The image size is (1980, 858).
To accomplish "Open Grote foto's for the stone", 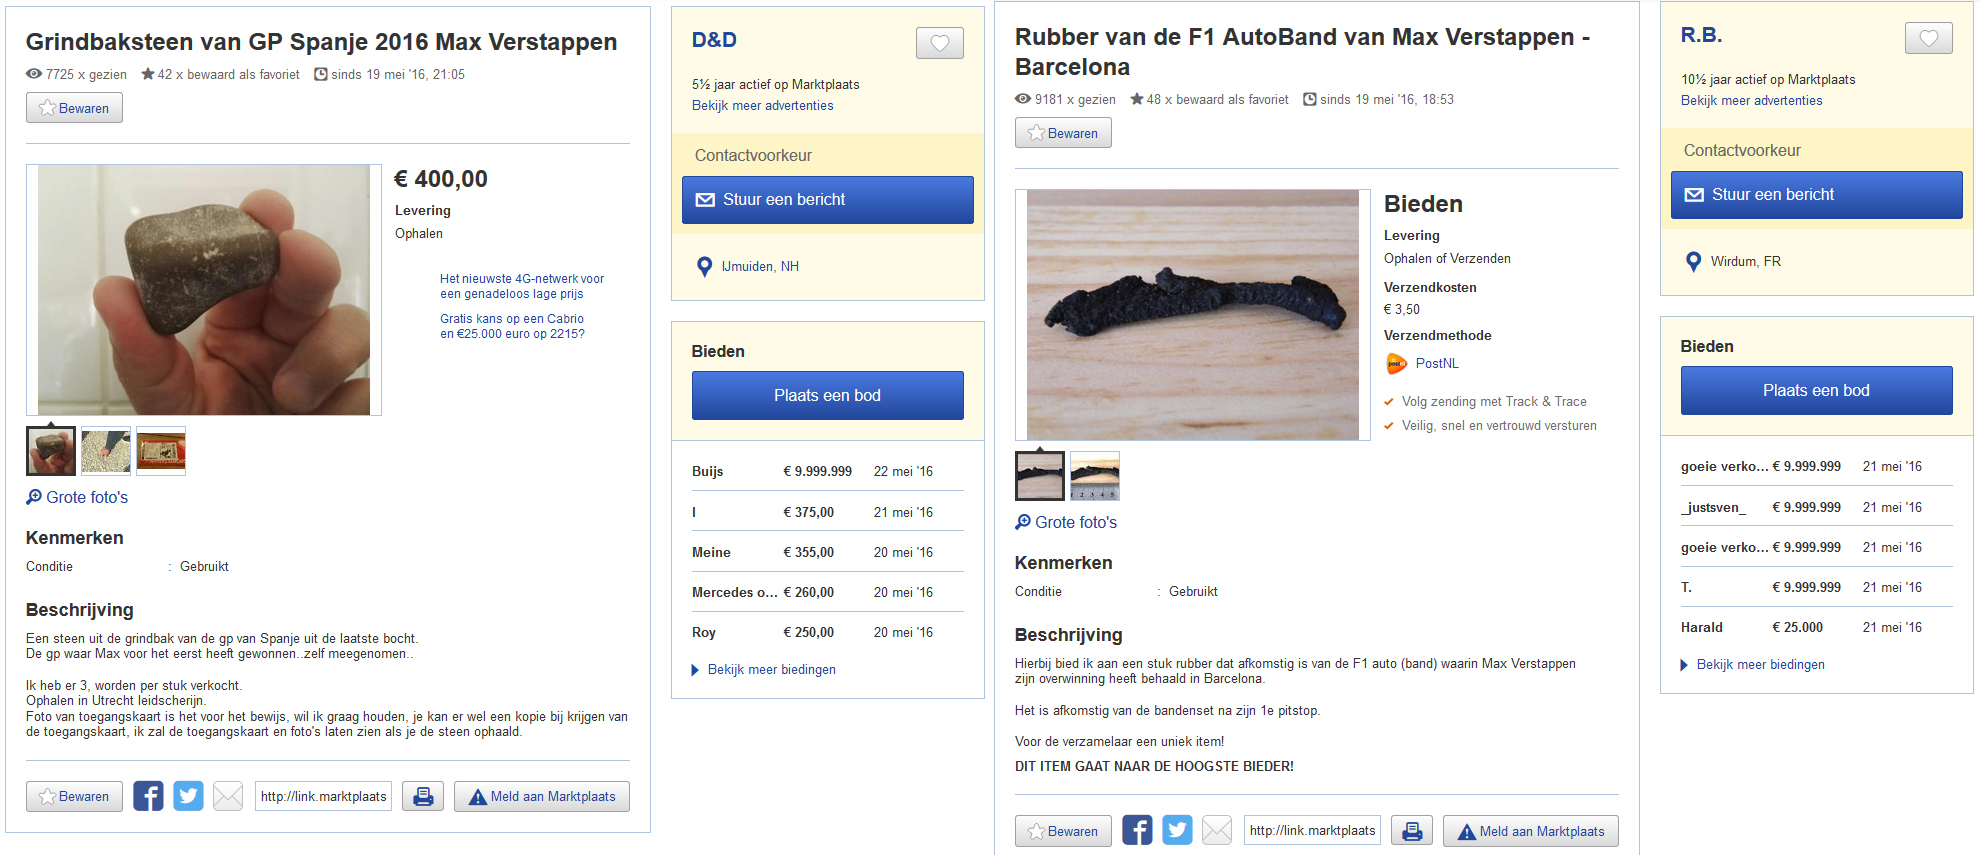I will pos(86,497).
